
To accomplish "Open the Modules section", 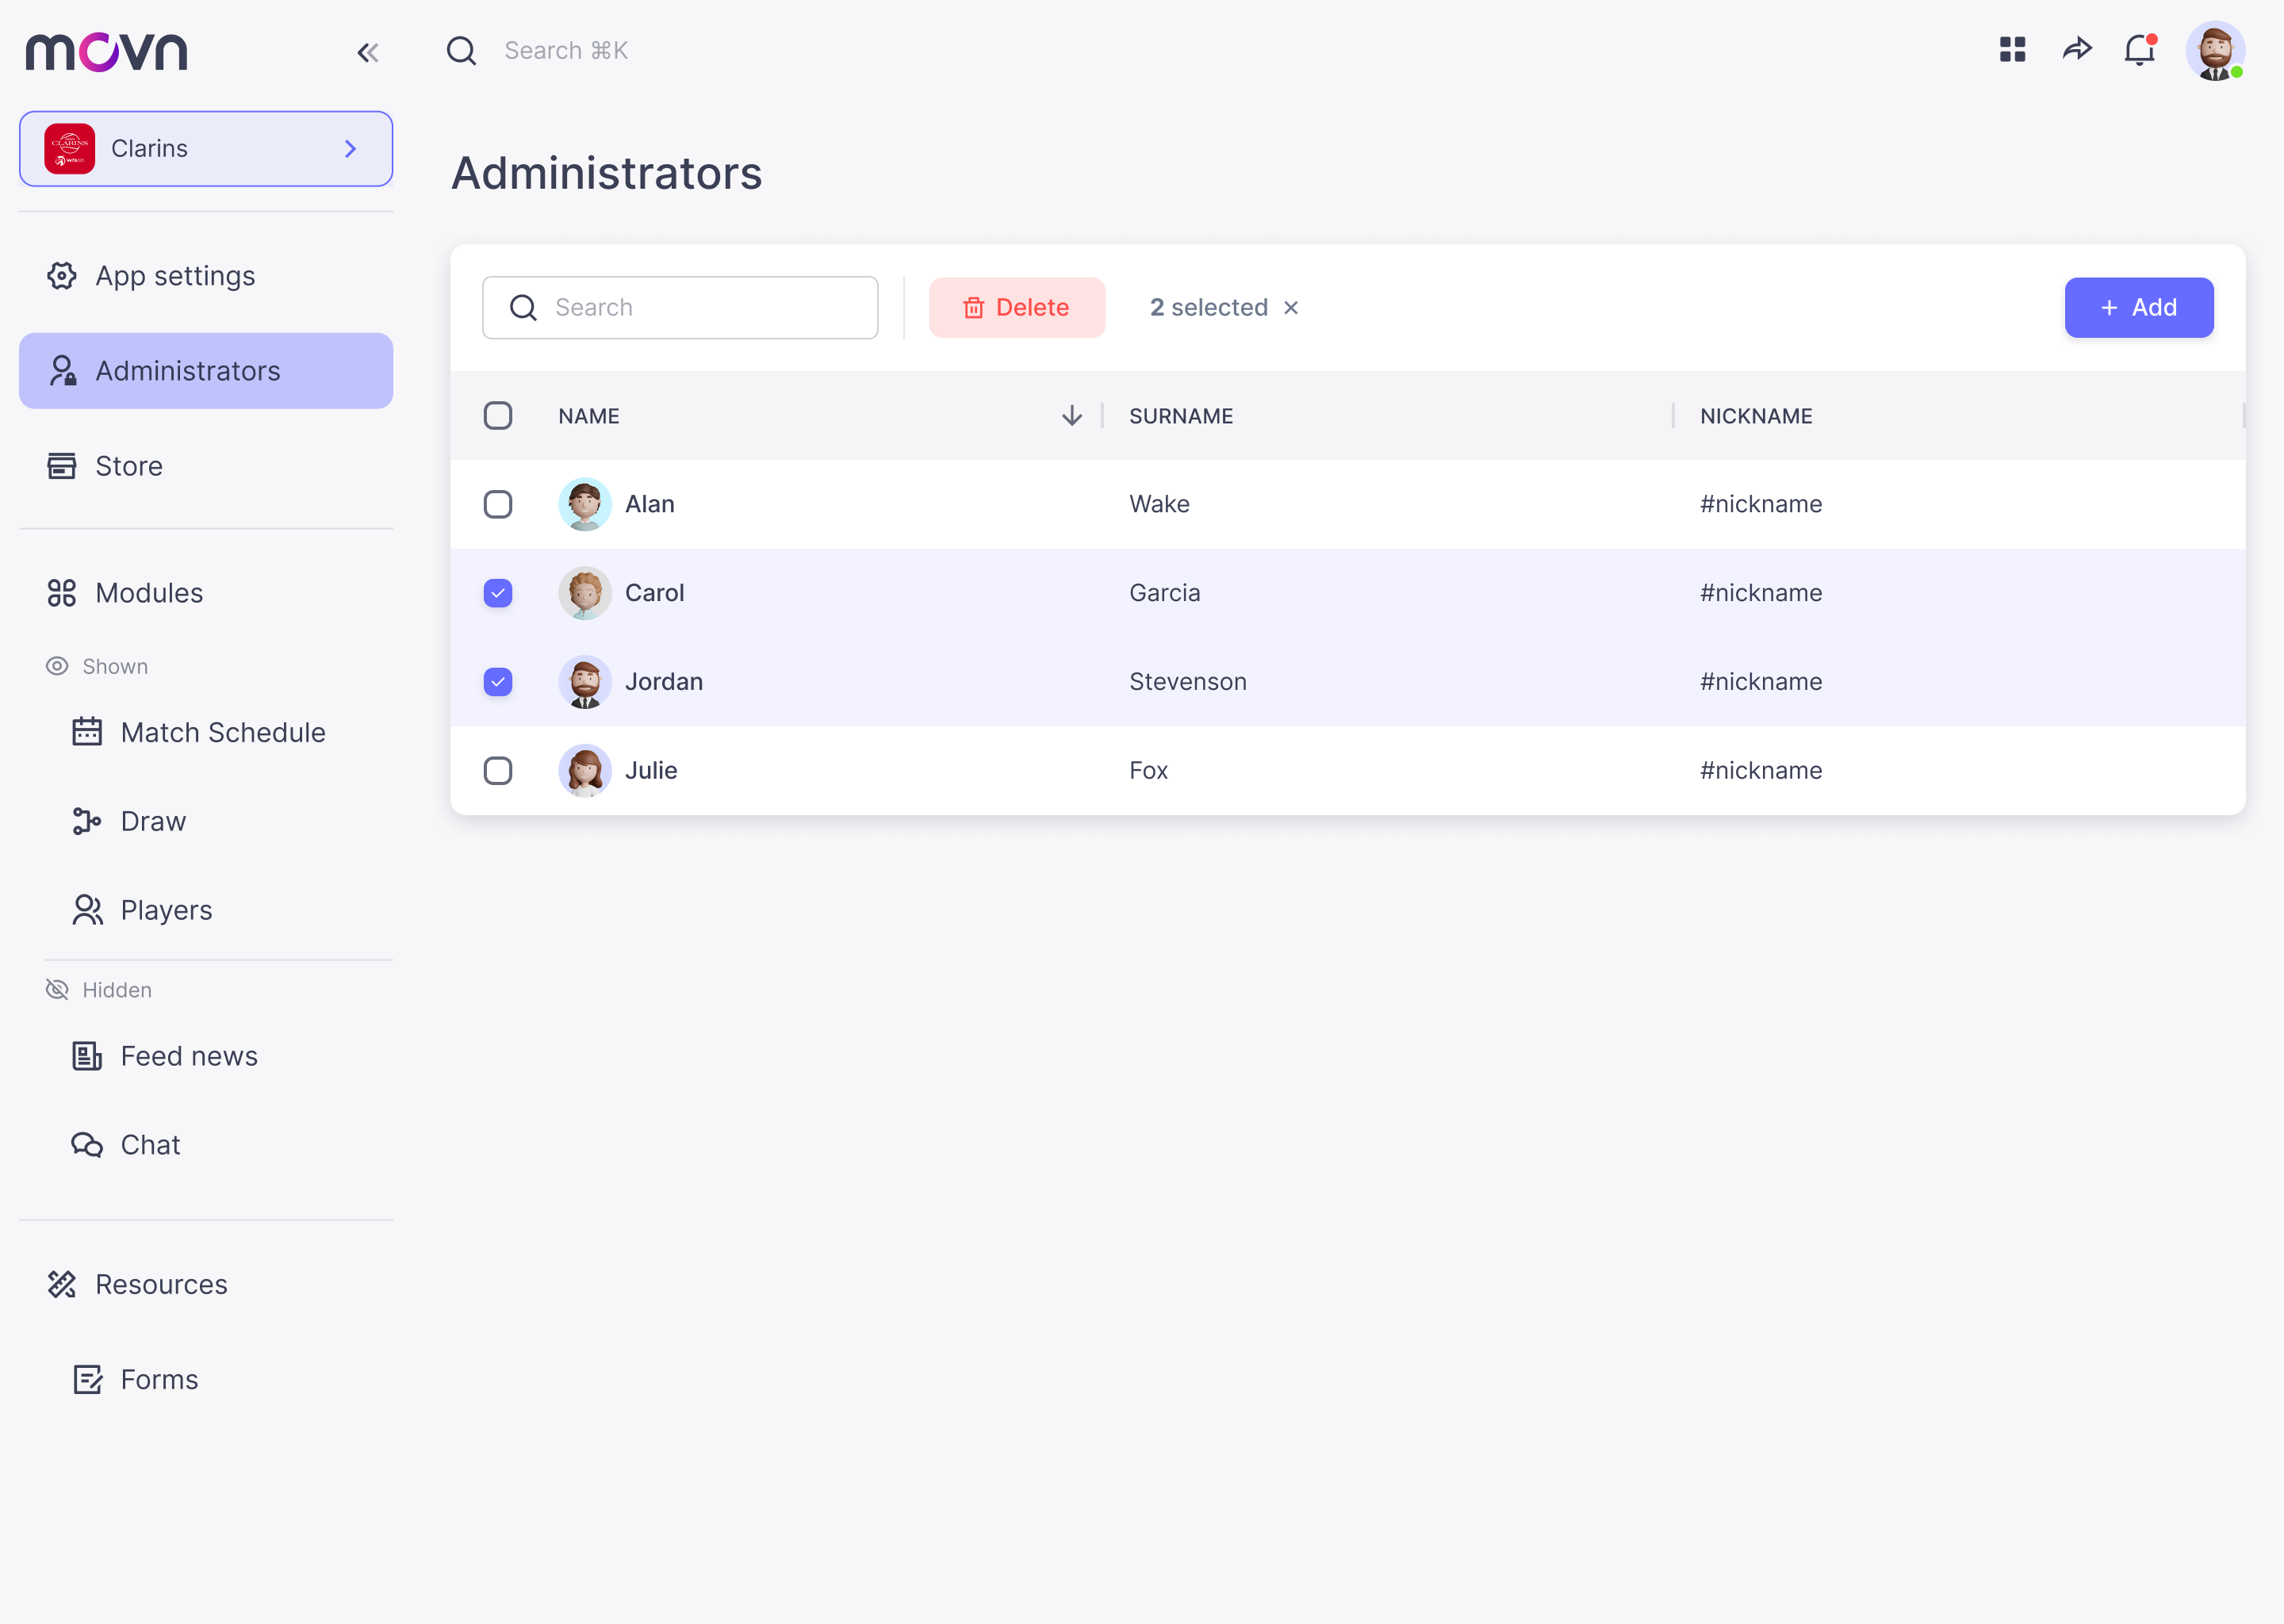I will (148, 593).
